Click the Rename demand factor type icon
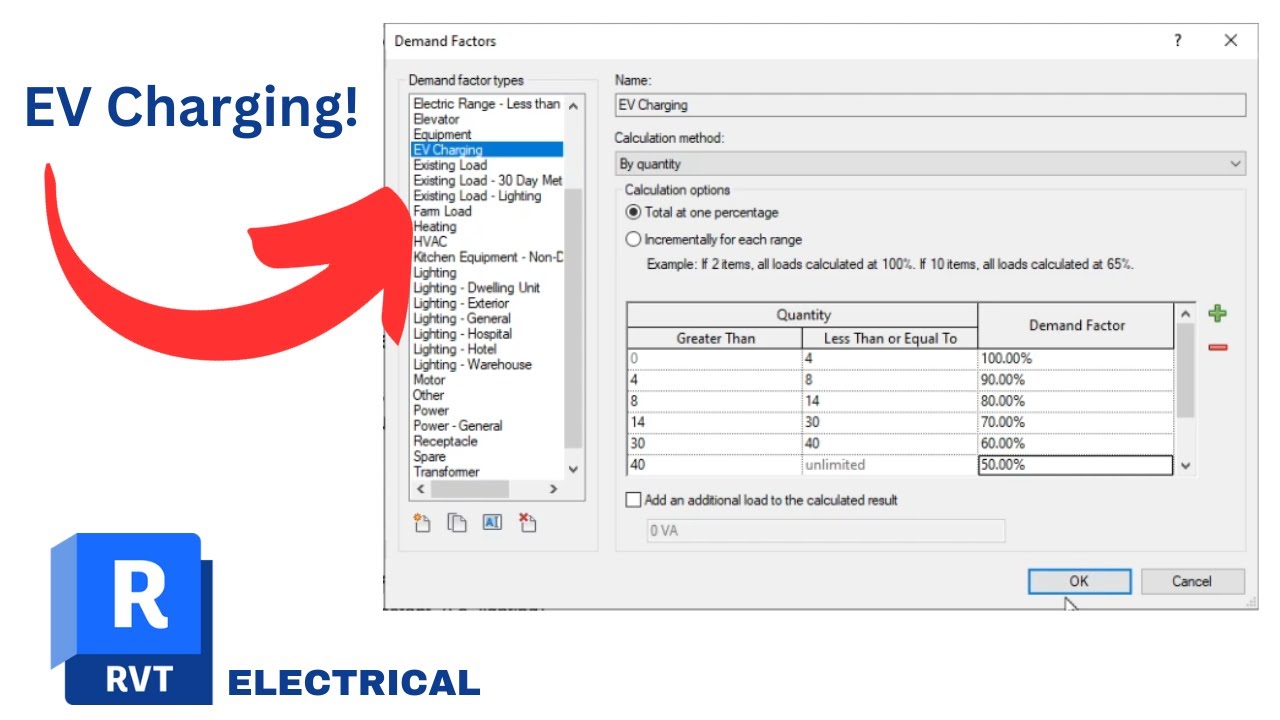Image resolution: width=1280 pixels, height=720 pixels. 492,522
